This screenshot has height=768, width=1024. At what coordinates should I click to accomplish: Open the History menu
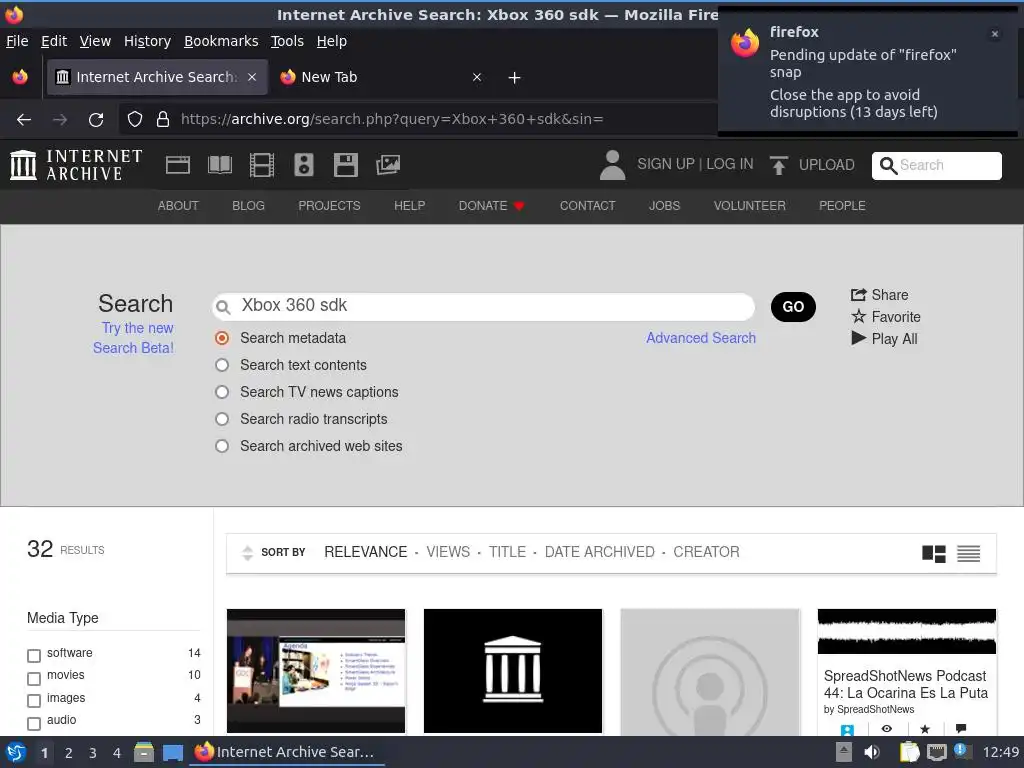[x=148, y=41]
